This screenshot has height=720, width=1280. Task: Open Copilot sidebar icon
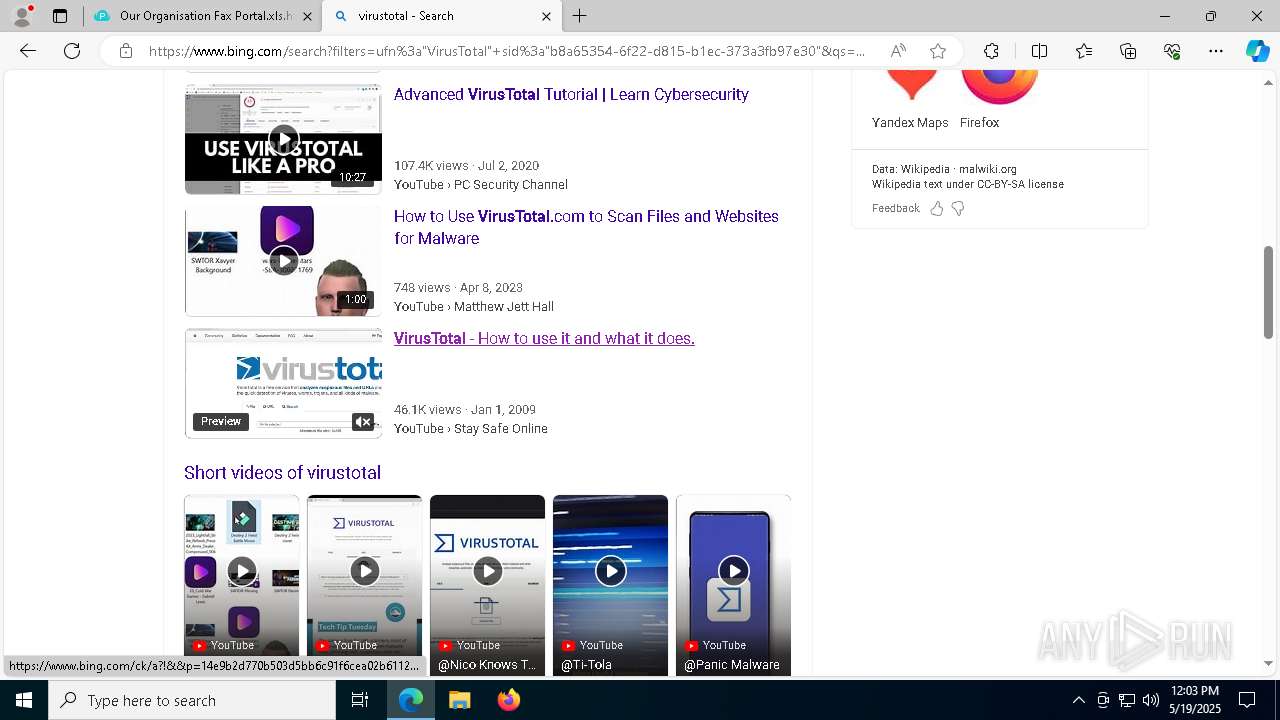1257,51
